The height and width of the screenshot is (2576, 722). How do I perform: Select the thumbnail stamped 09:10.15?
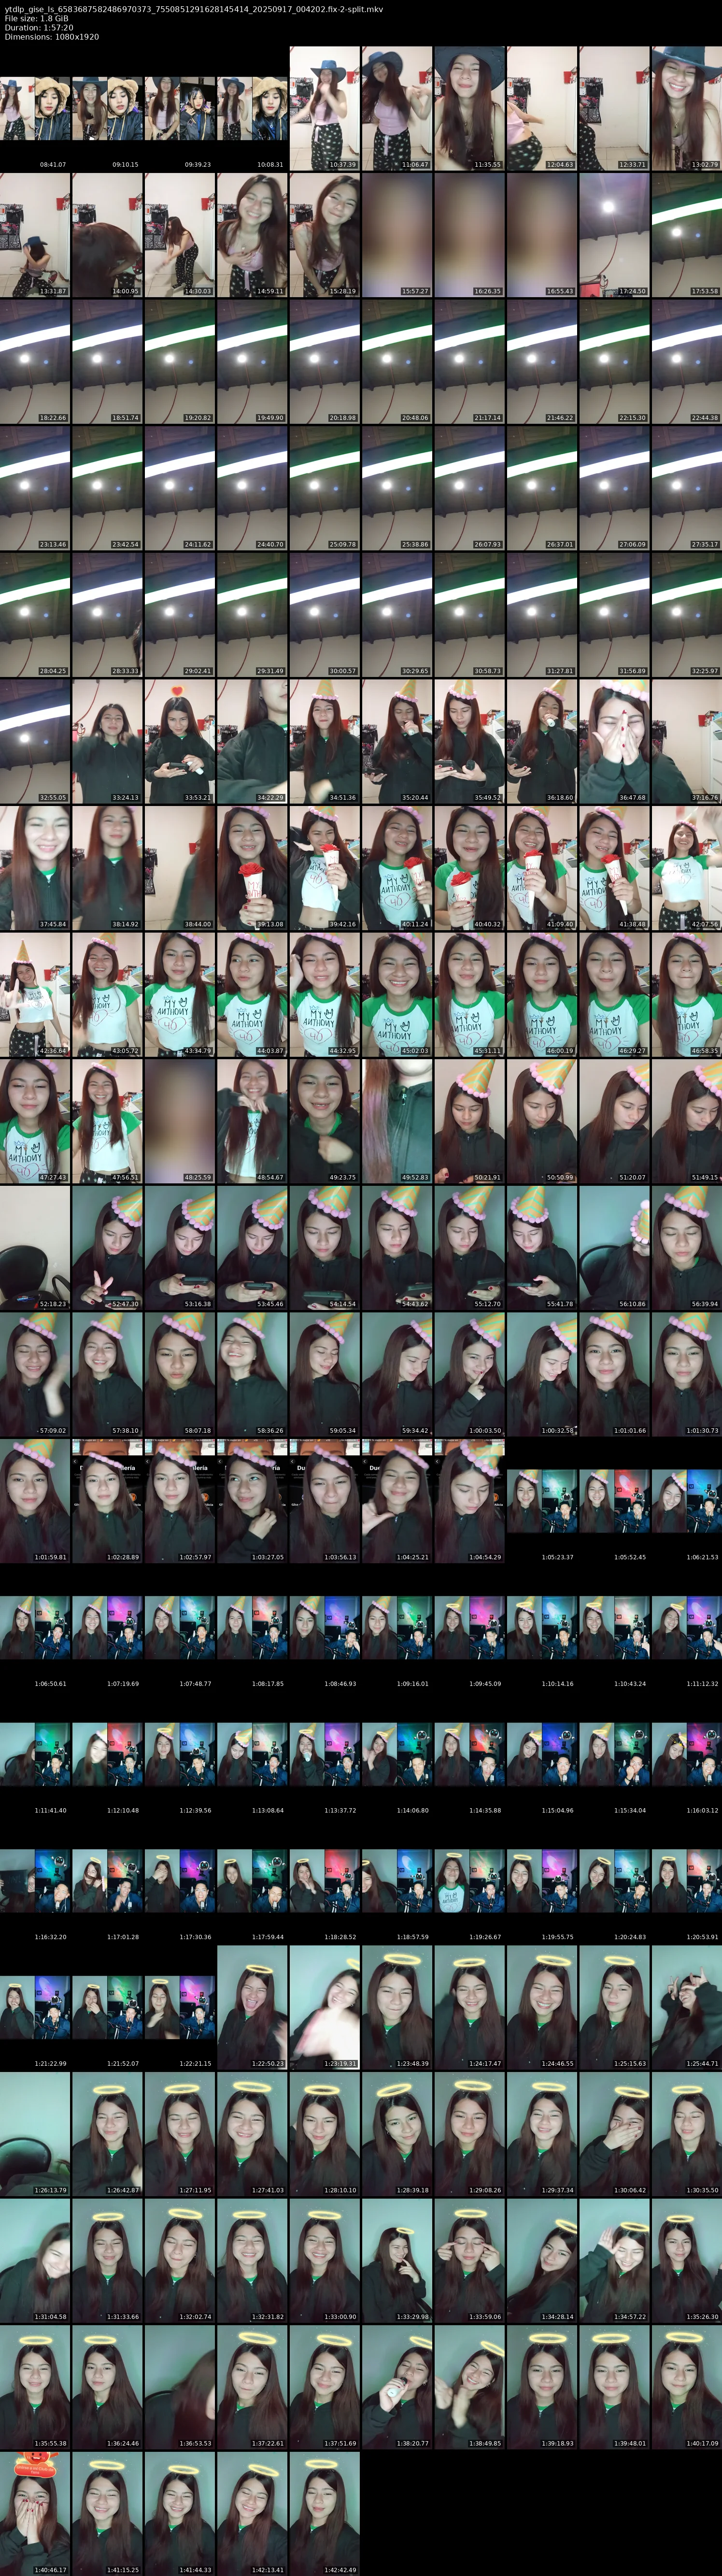tap(107, 108)
